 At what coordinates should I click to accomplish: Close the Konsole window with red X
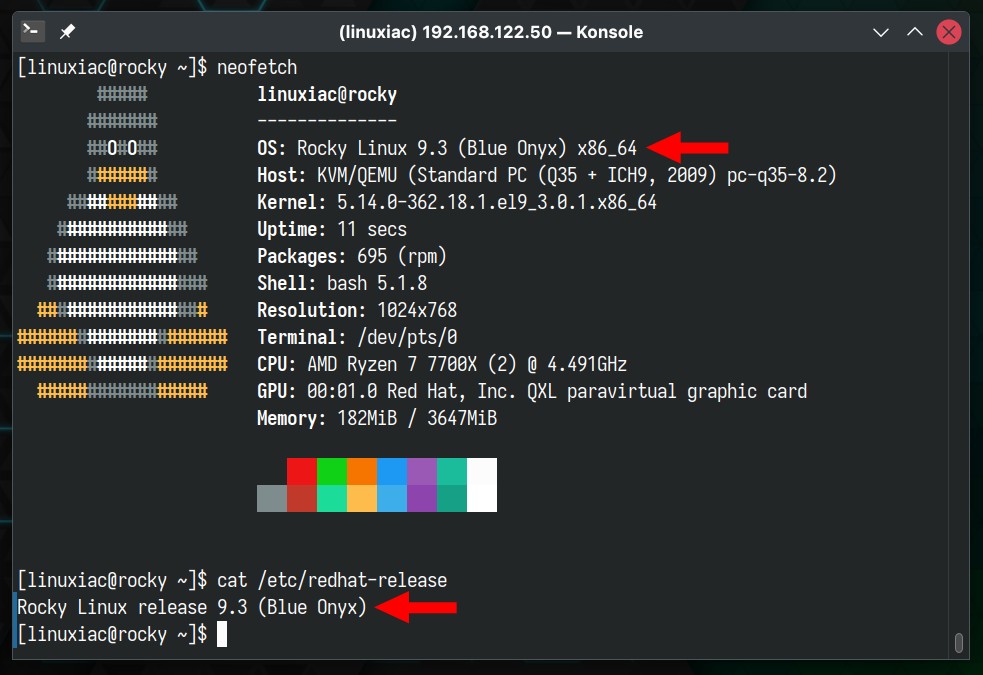[x=949, y=32]
